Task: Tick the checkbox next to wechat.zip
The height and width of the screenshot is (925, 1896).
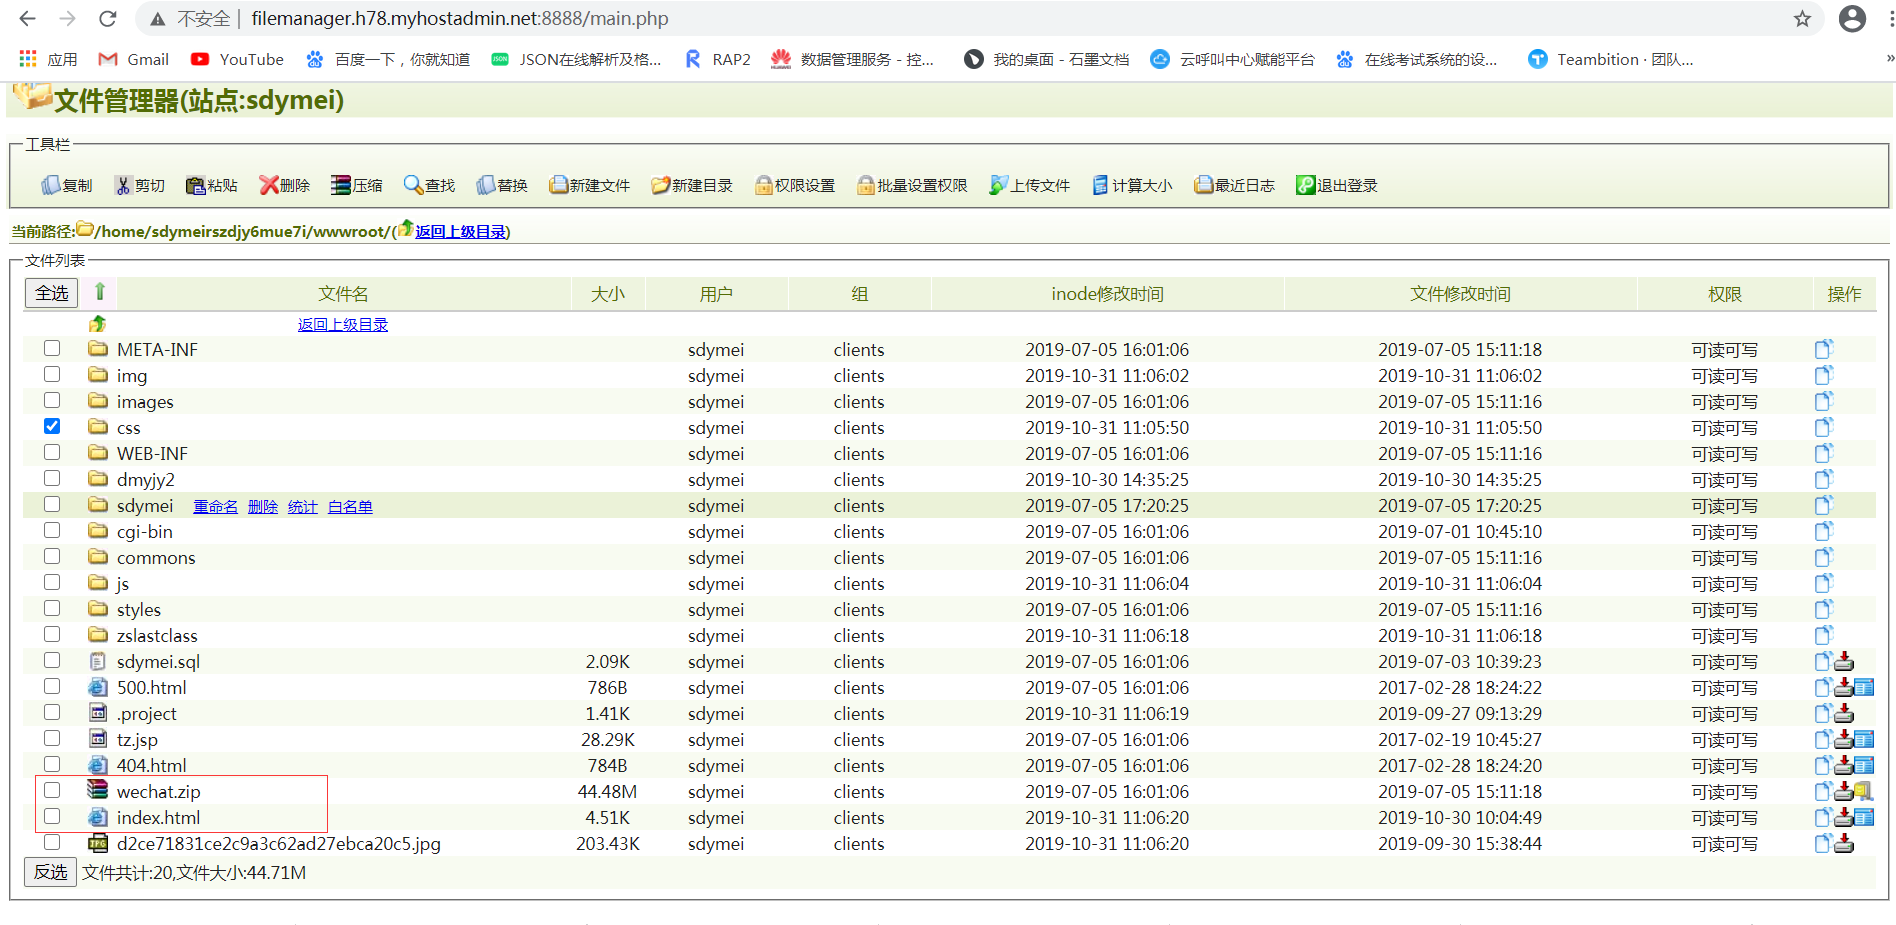Action: tap(52, 790)
